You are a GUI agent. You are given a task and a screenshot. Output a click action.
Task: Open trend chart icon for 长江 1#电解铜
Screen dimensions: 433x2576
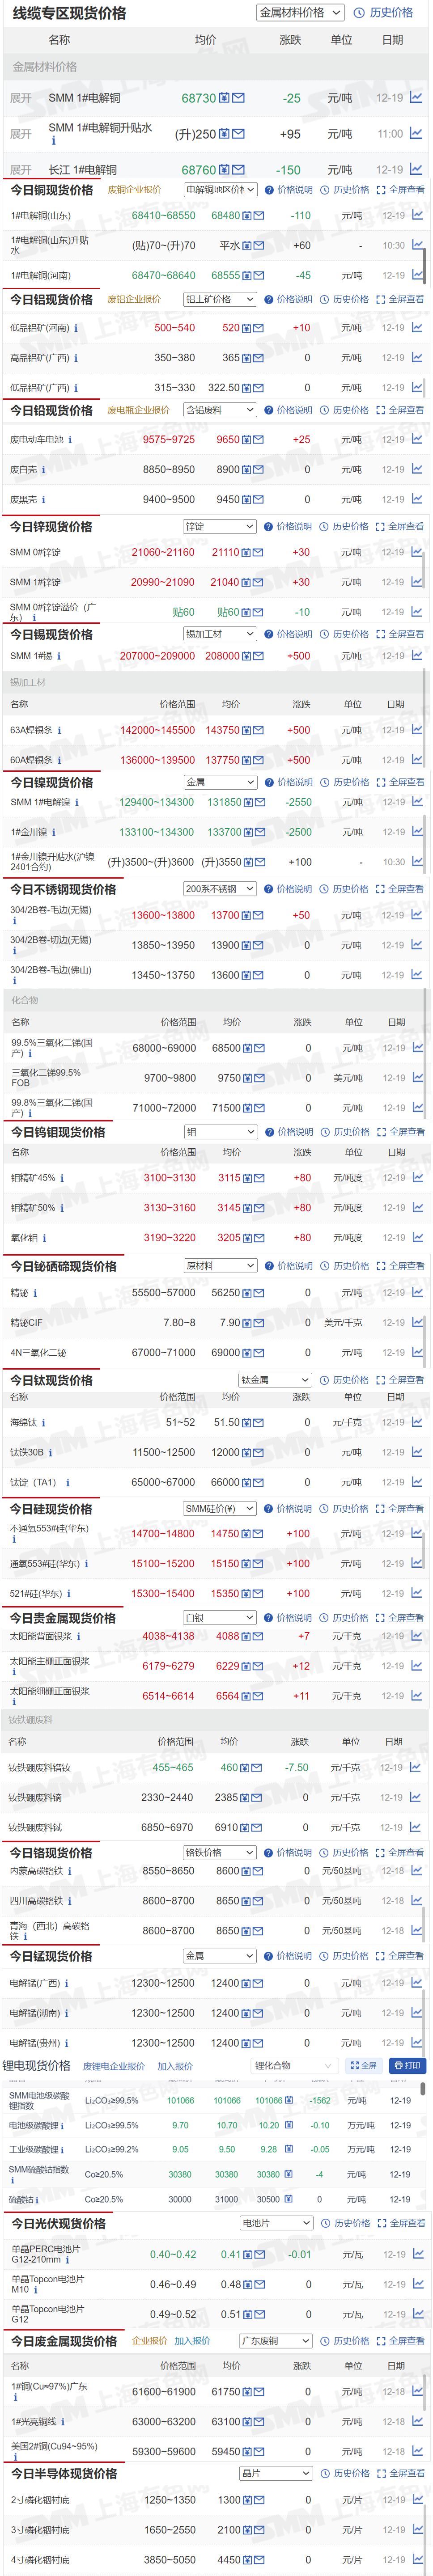pyautogui.click(x=416, y=169)
